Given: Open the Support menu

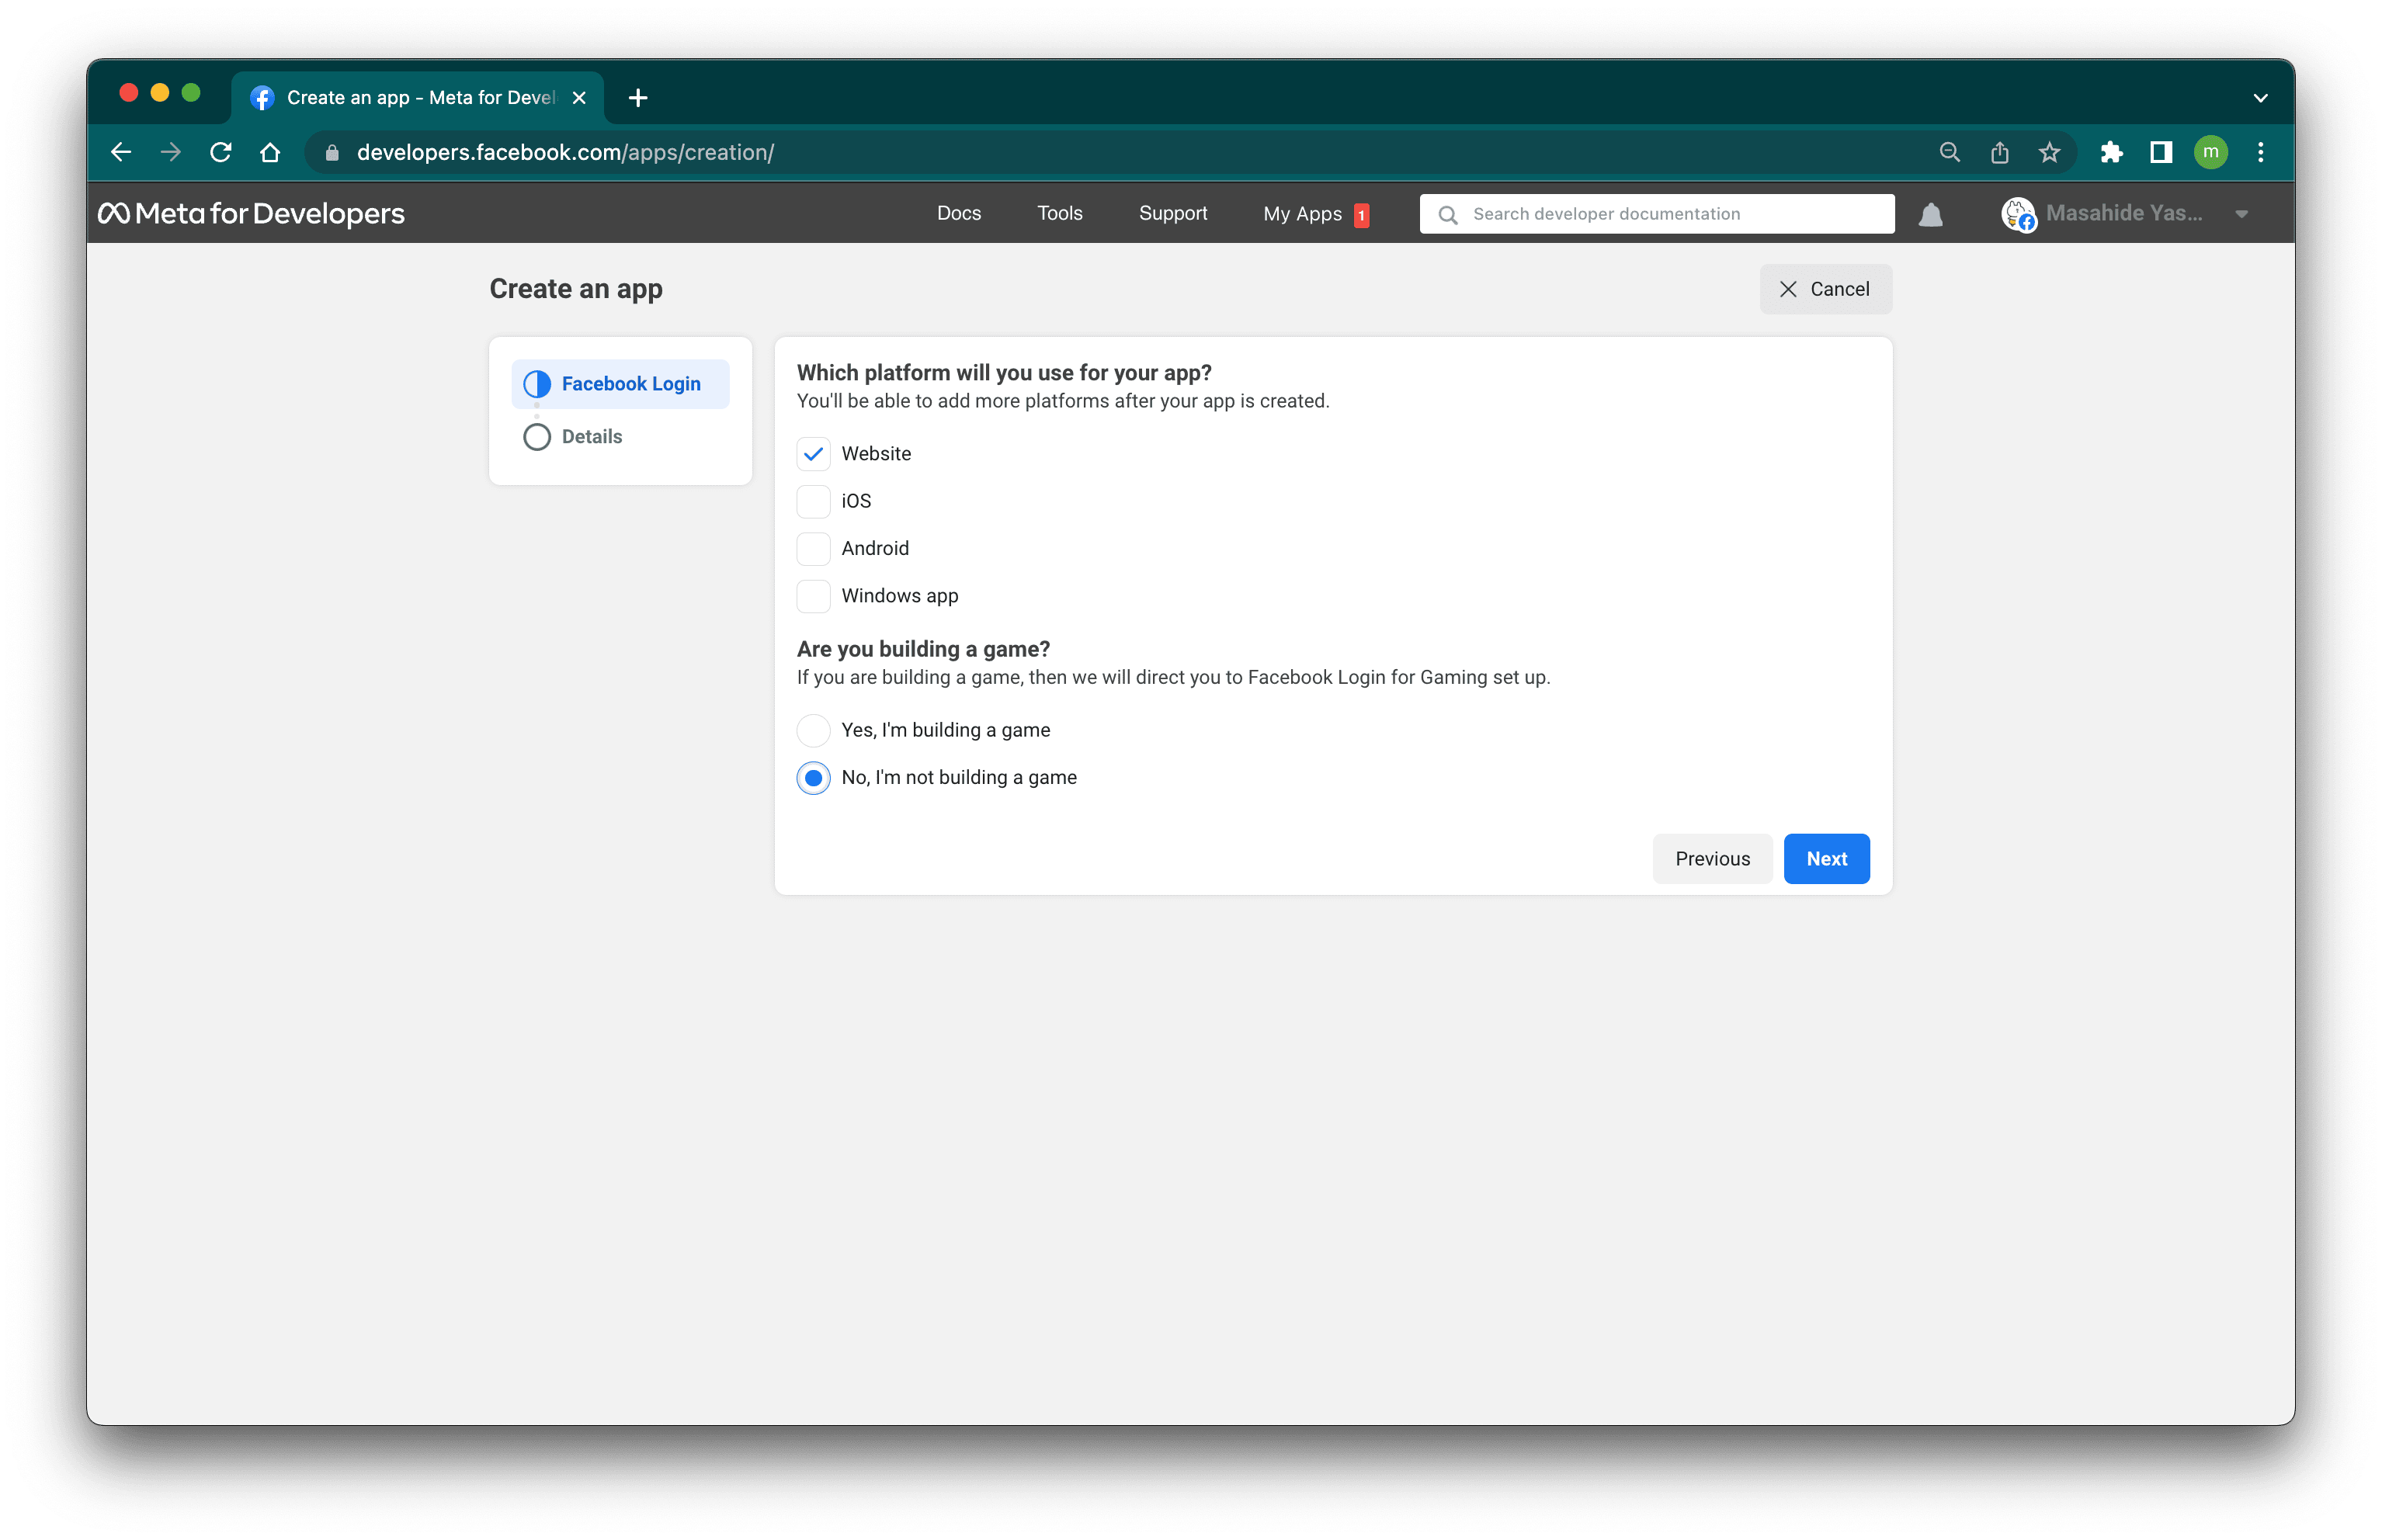Looking at the screenshot, I should 1172,213.
